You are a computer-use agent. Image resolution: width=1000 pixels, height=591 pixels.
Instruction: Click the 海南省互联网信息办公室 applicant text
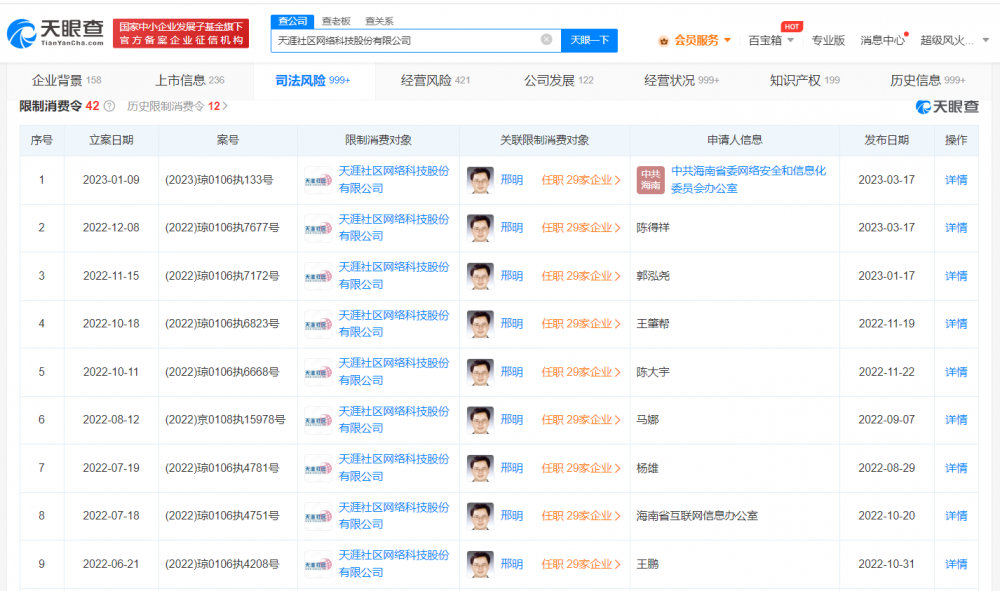pos(697,516)
